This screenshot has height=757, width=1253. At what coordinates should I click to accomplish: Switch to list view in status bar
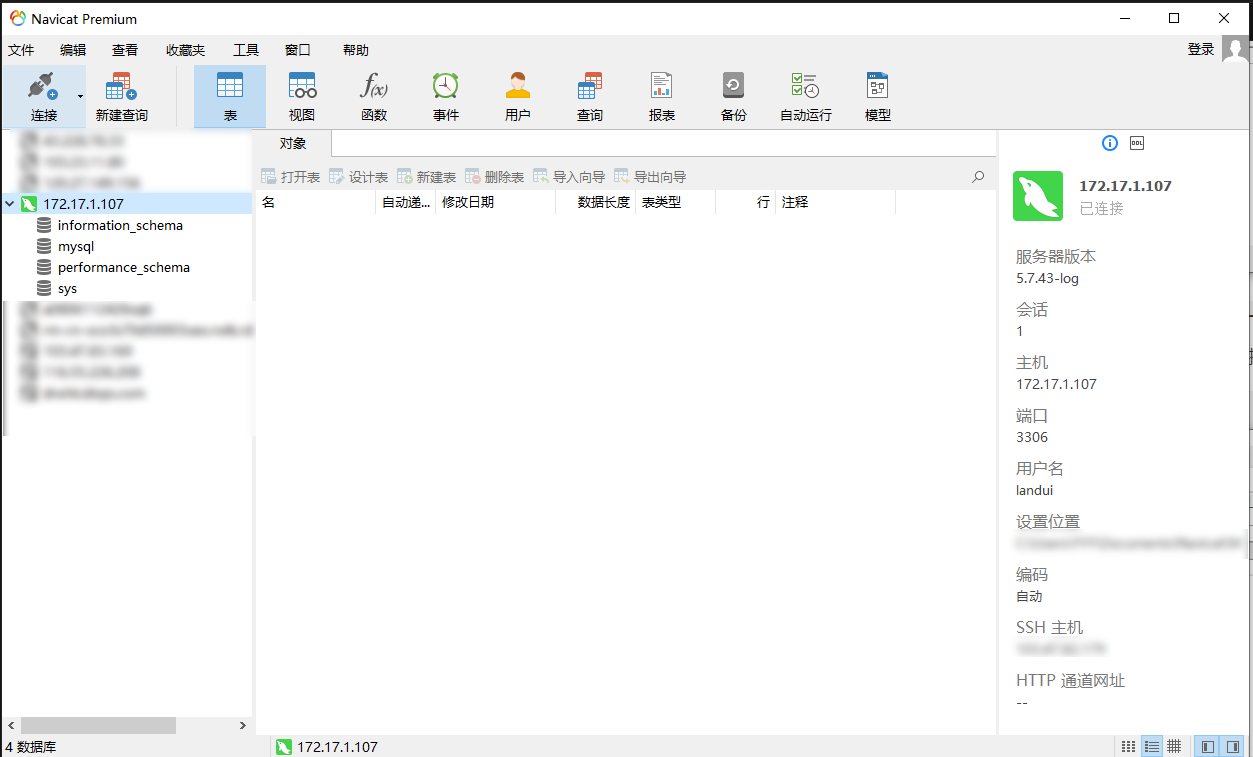pos(1151,746)
